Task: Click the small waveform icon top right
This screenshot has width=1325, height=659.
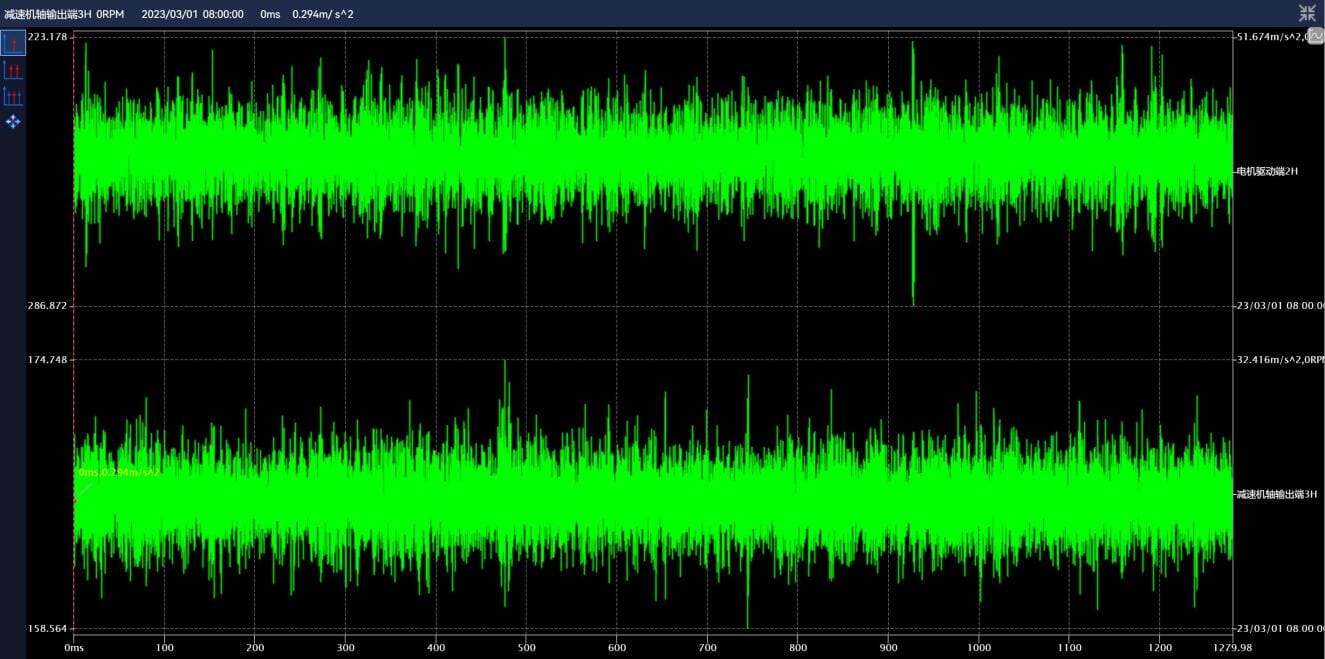Action: [1316, 37]
